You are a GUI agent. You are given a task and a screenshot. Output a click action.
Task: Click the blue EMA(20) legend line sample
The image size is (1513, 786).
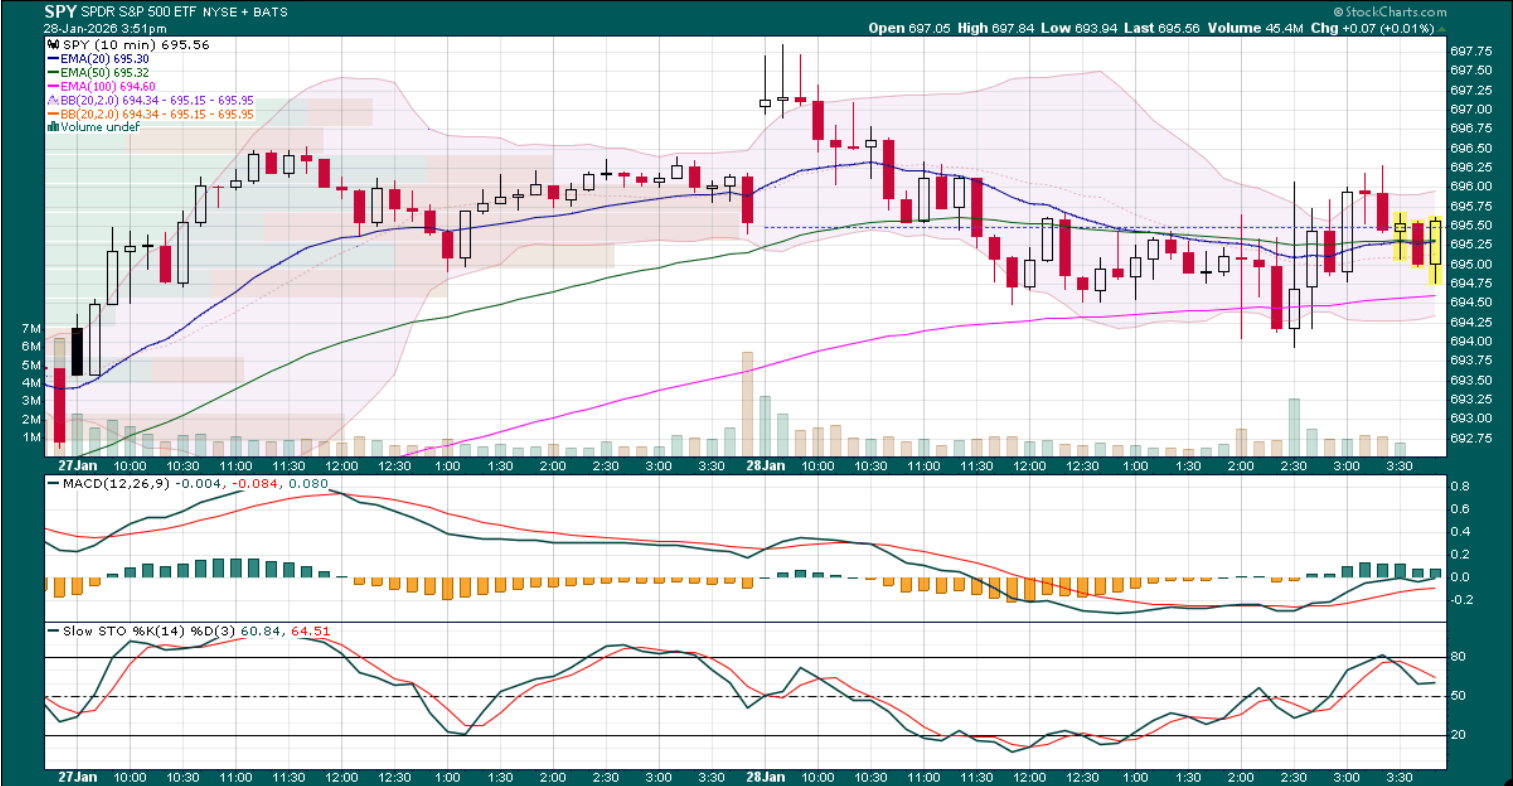(x=53, y=59)
